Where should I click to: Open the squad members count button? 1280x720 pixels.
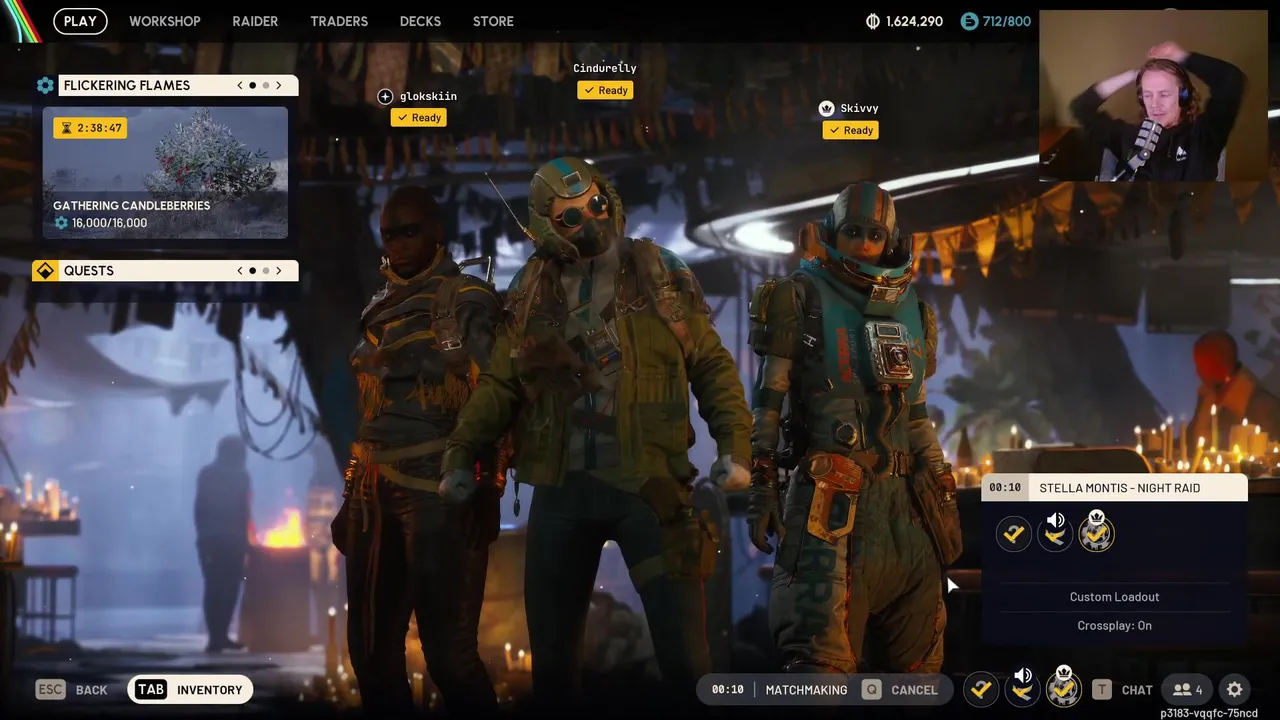coord(1187,689)
